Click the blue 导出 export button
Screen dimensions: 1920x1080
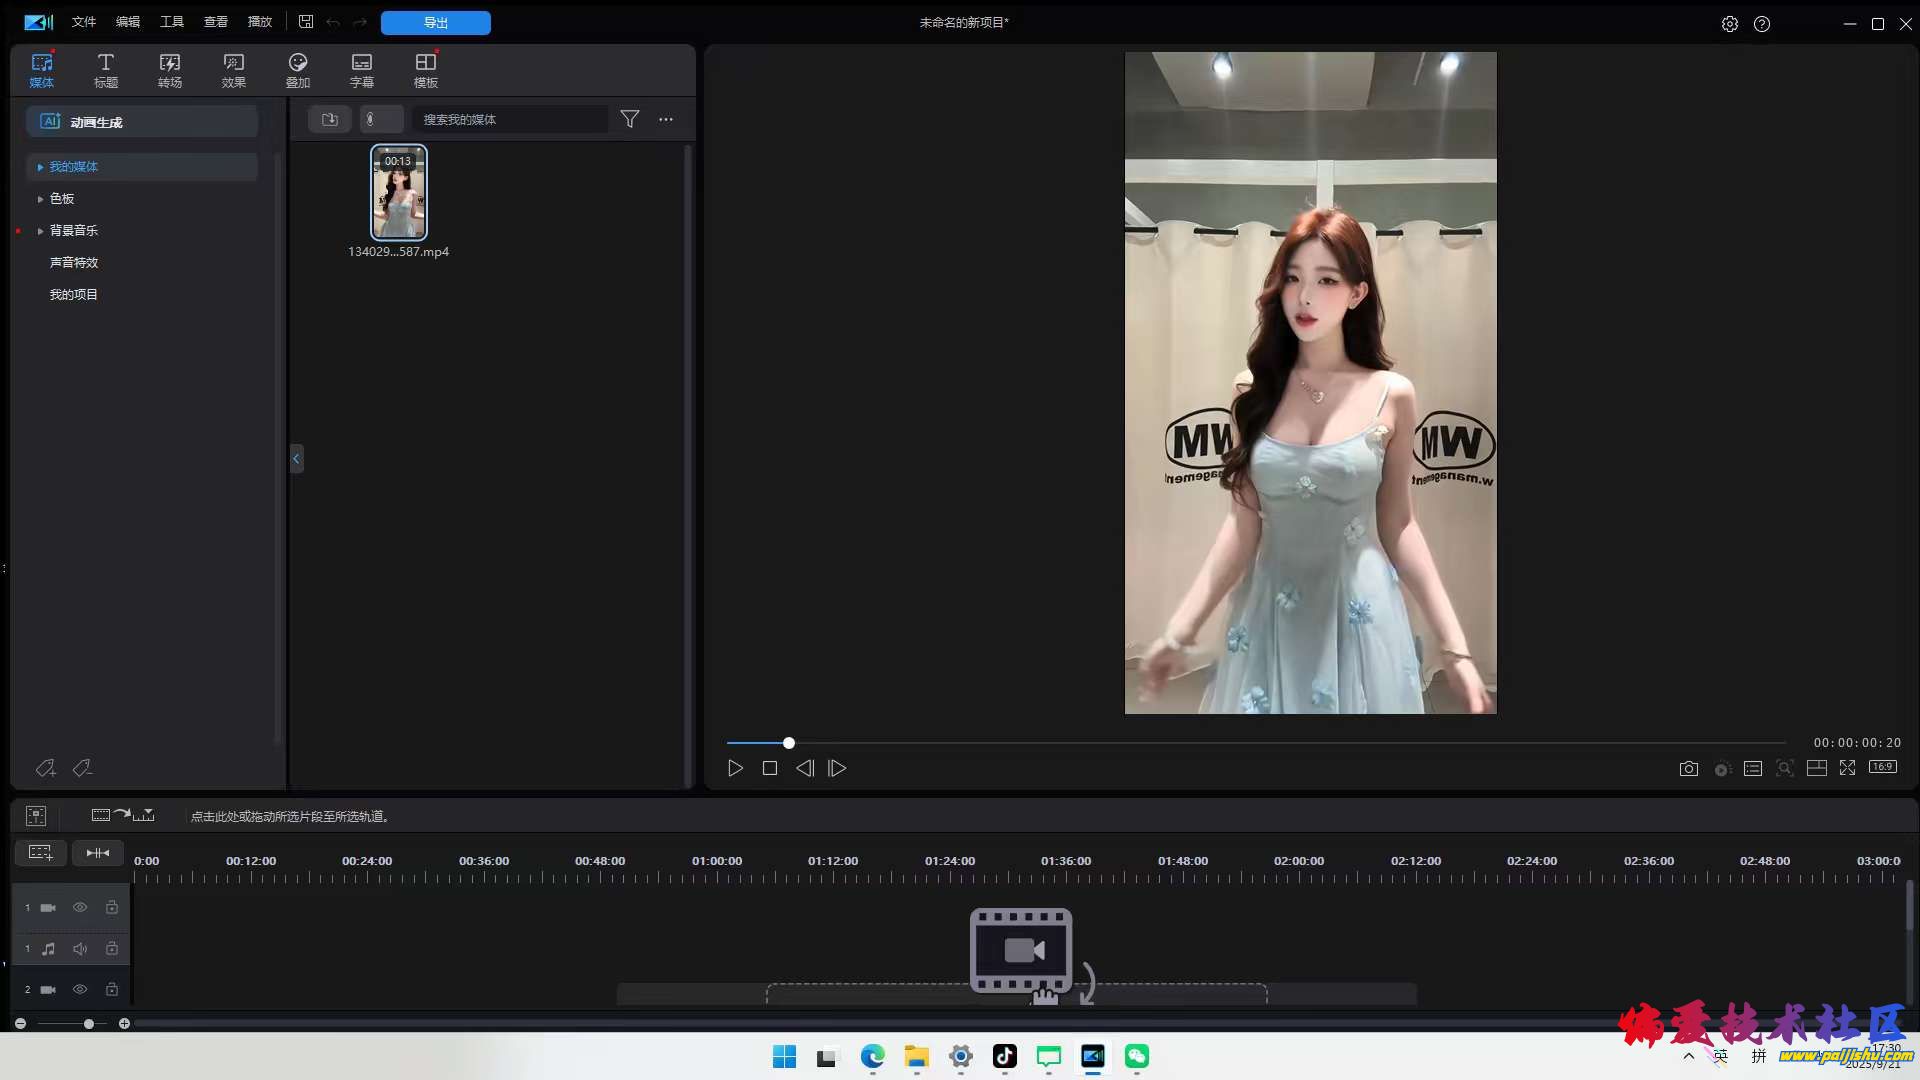tap(435, 22)
